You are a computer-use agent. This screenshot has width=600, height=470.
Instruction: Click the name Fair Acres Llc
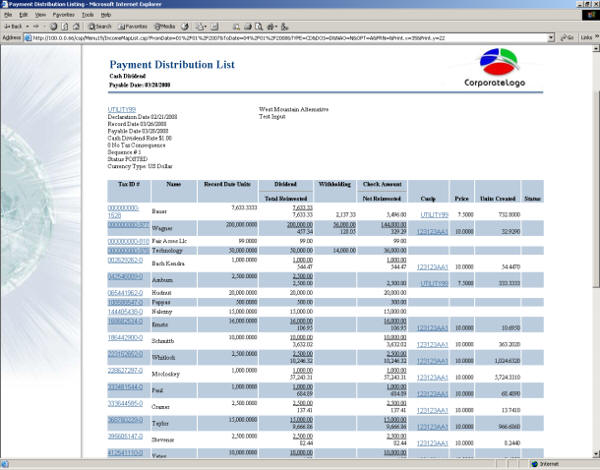169,241
